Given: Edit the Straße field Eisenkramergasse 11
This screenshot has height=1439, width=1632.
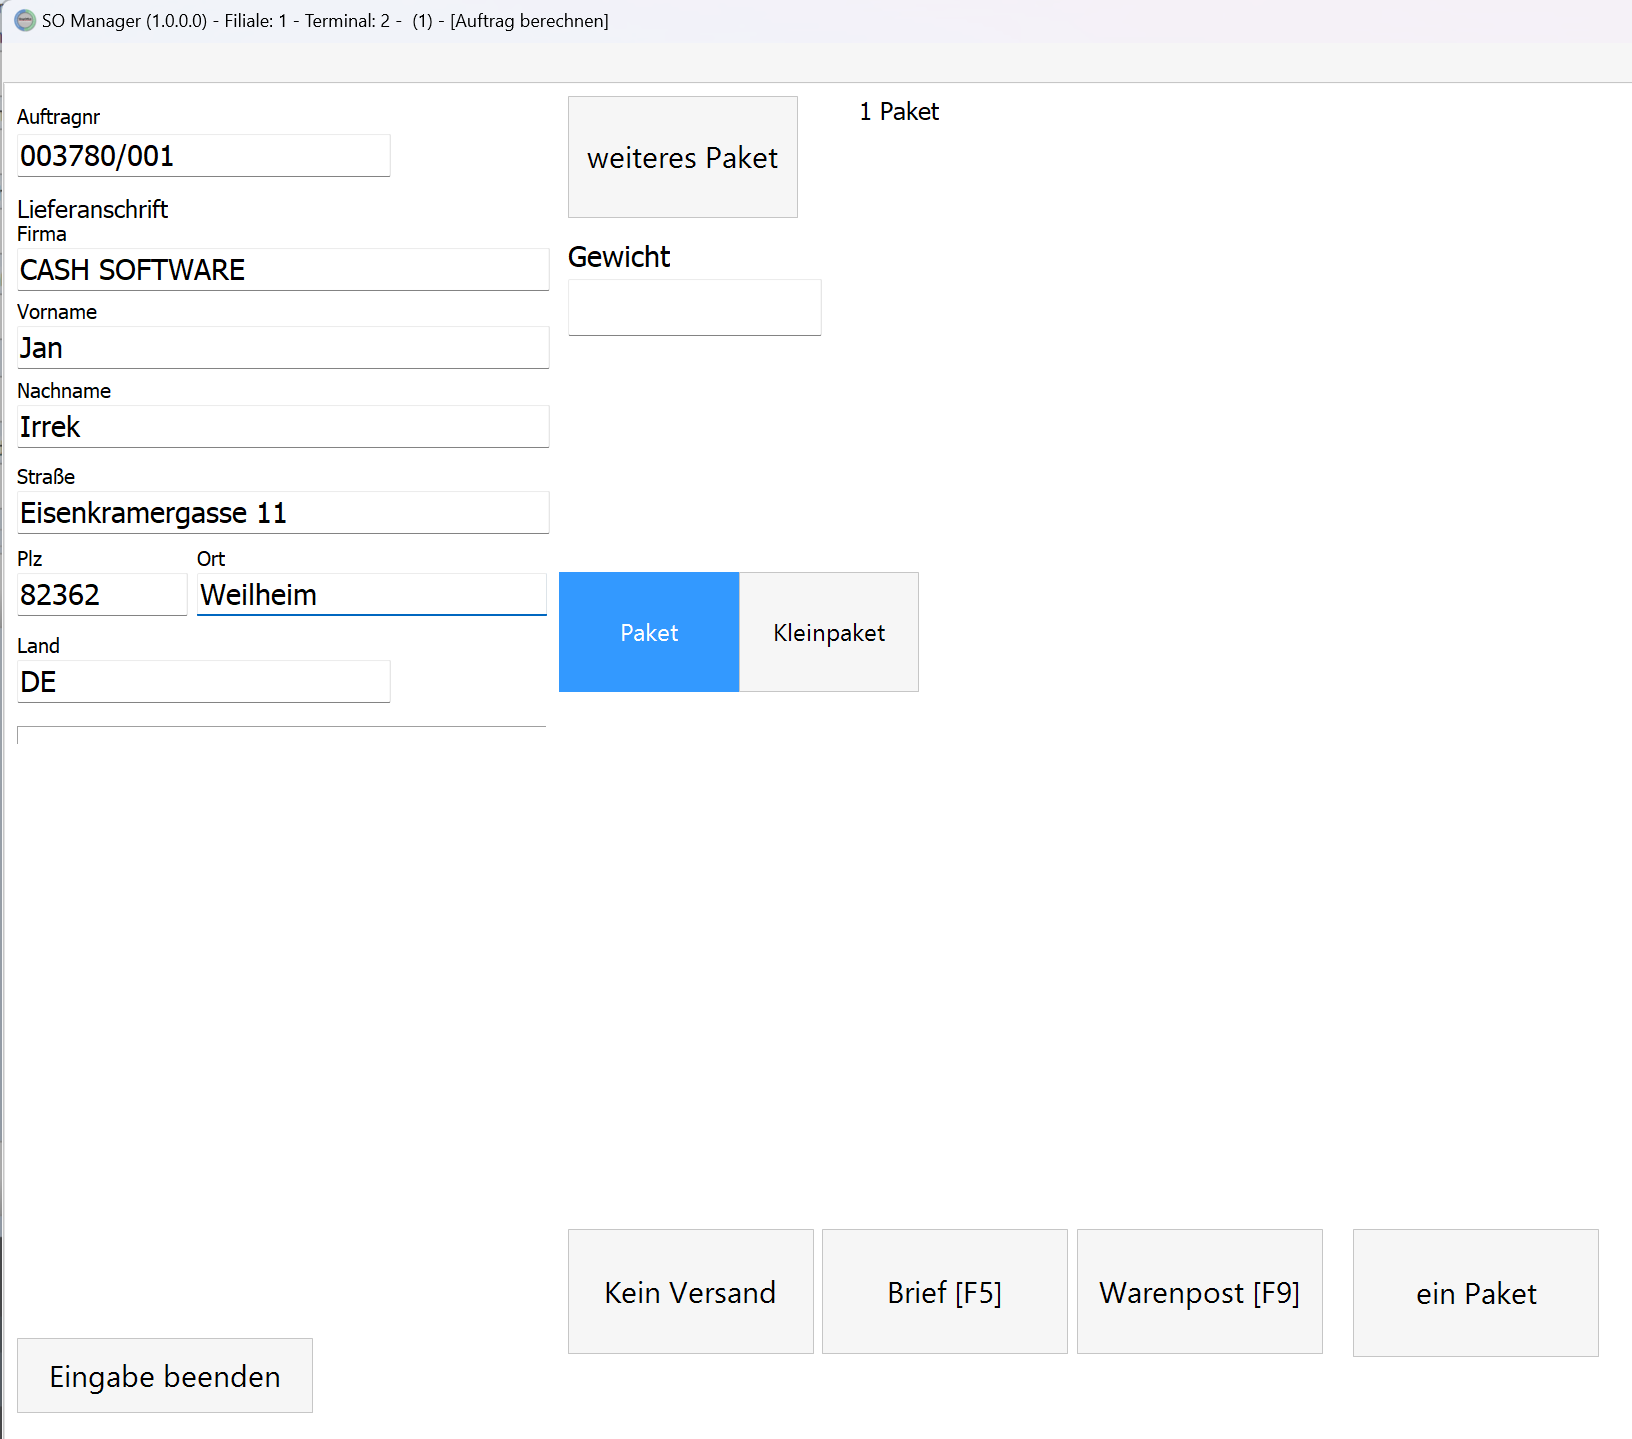Looking at the screenshot, I should 283,513.
